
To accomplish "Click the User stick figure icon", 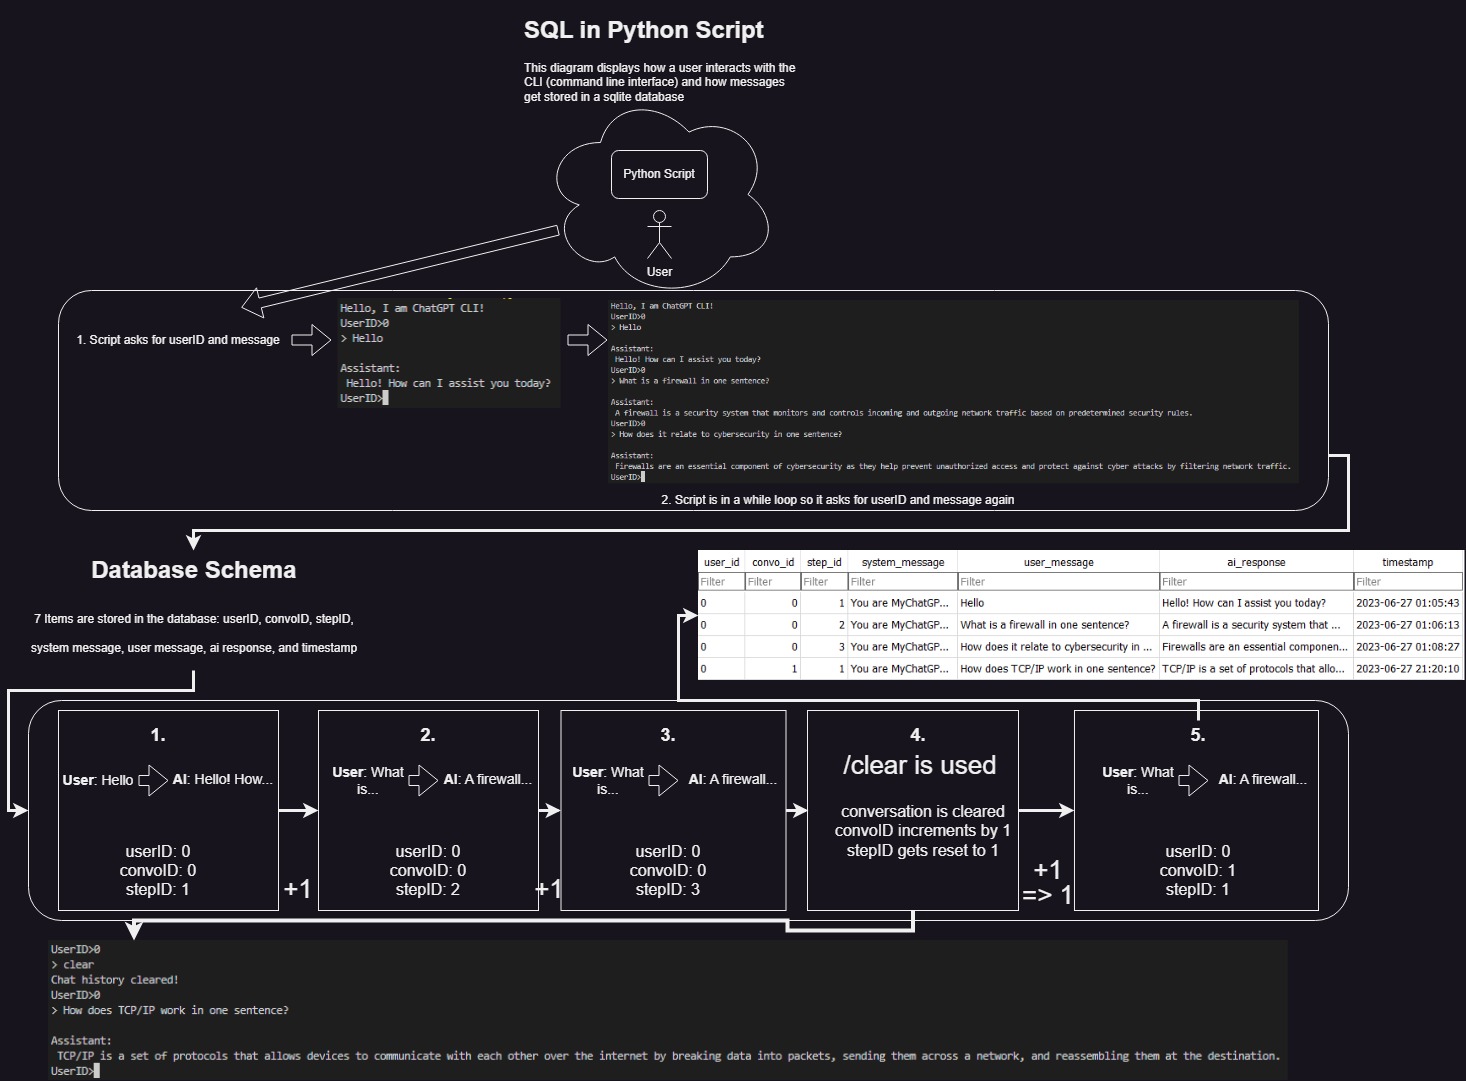I will click(x=659, y=236).
